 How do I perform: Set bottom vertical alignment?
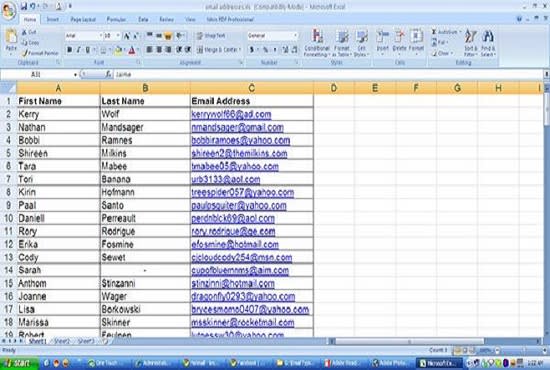pos(168,35)
